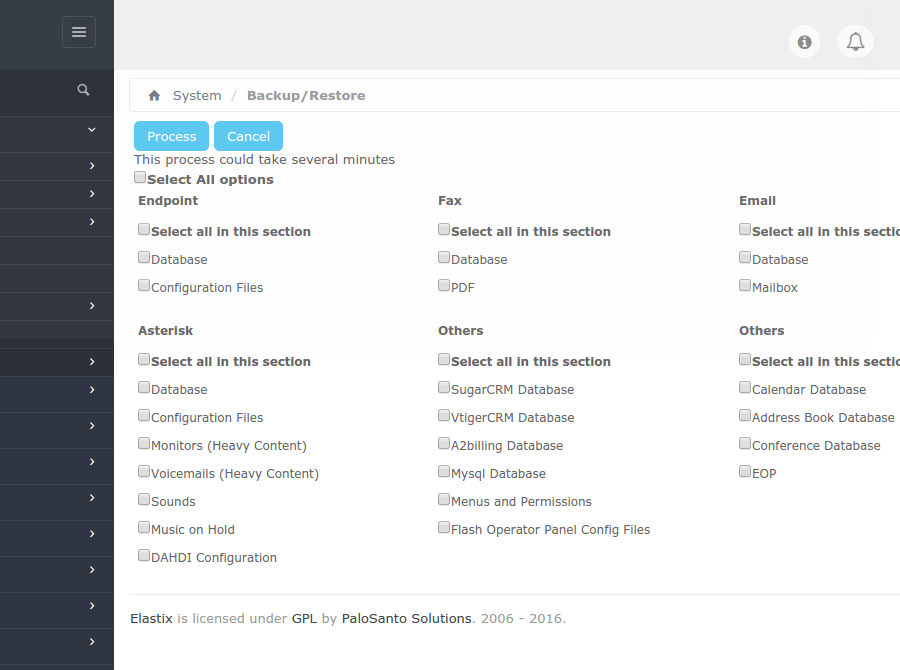This screenshot has height=670, width=900.
Task: Tick the Fax PDF checkbox
Action: 444,286
